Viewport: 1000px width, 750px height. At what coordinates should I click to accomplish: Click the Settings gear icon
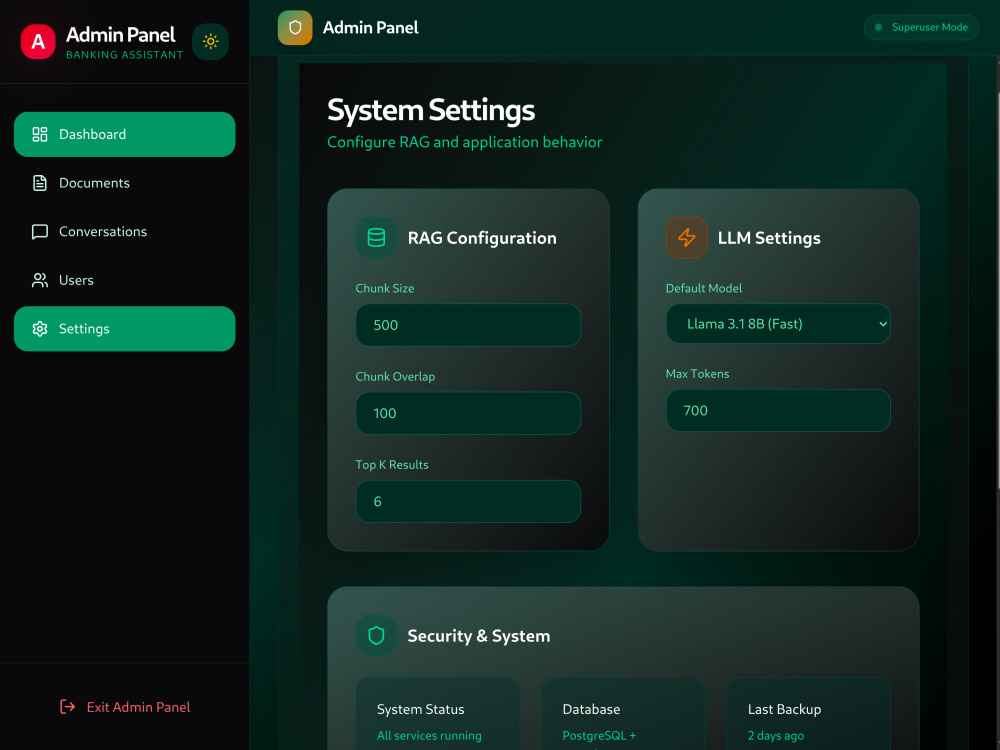(40, 328)
